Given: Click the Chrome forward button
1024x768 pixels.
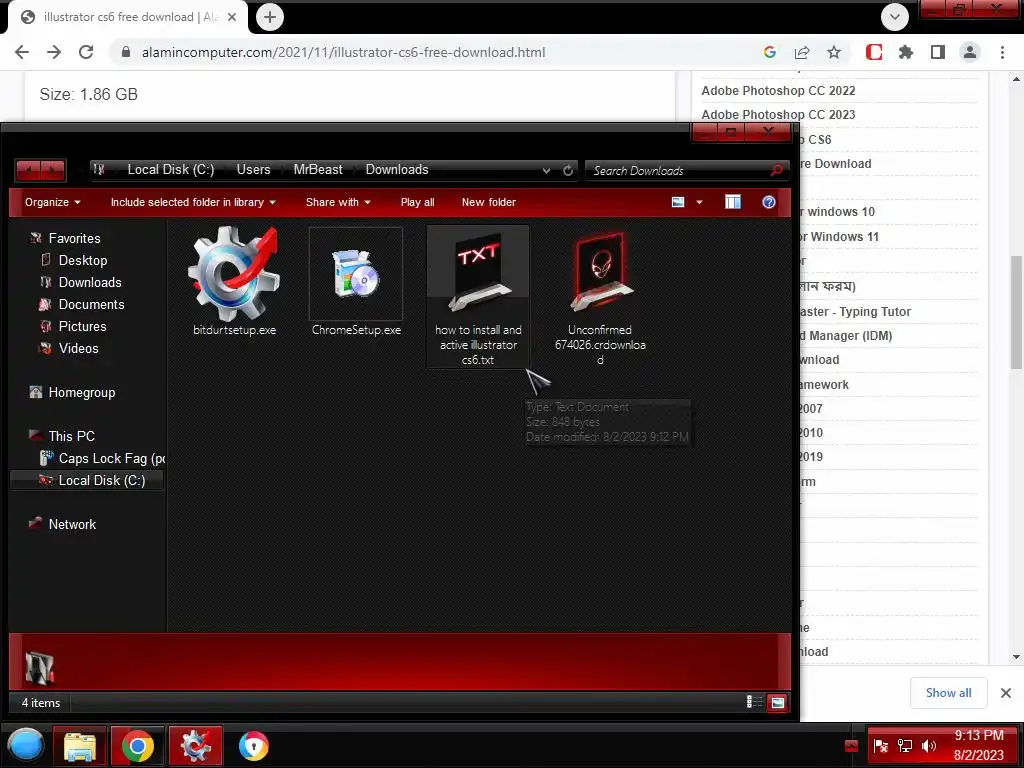Looking at the screenshot, I should click(54, 52).
